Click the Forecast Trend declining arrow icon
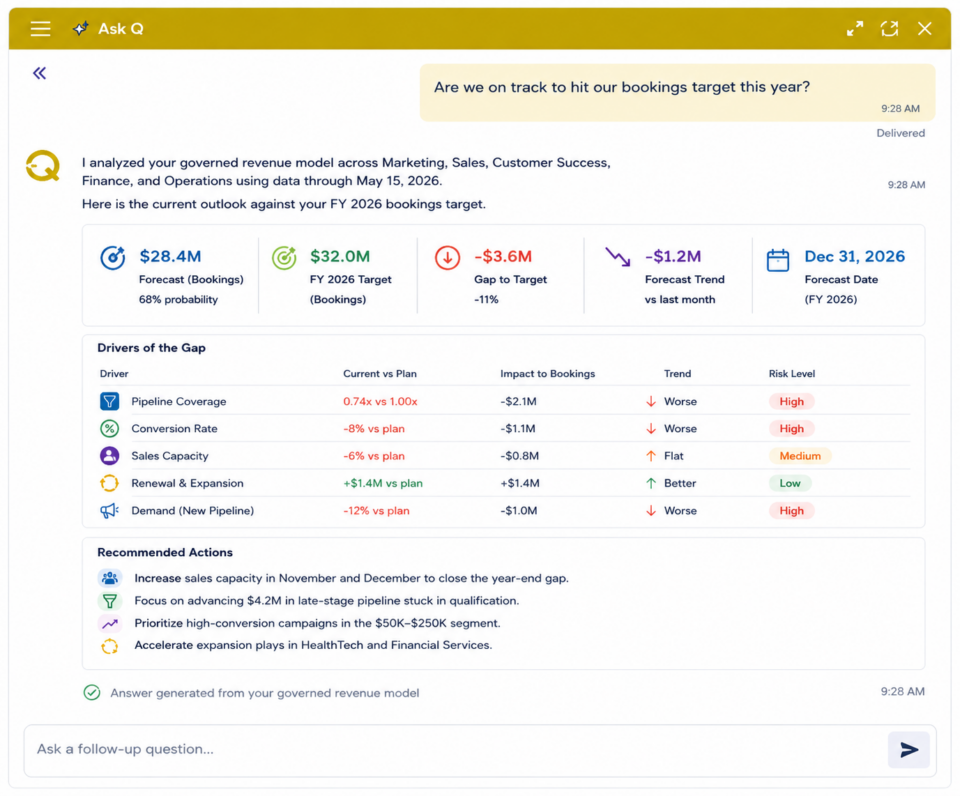 click(618, 257)
